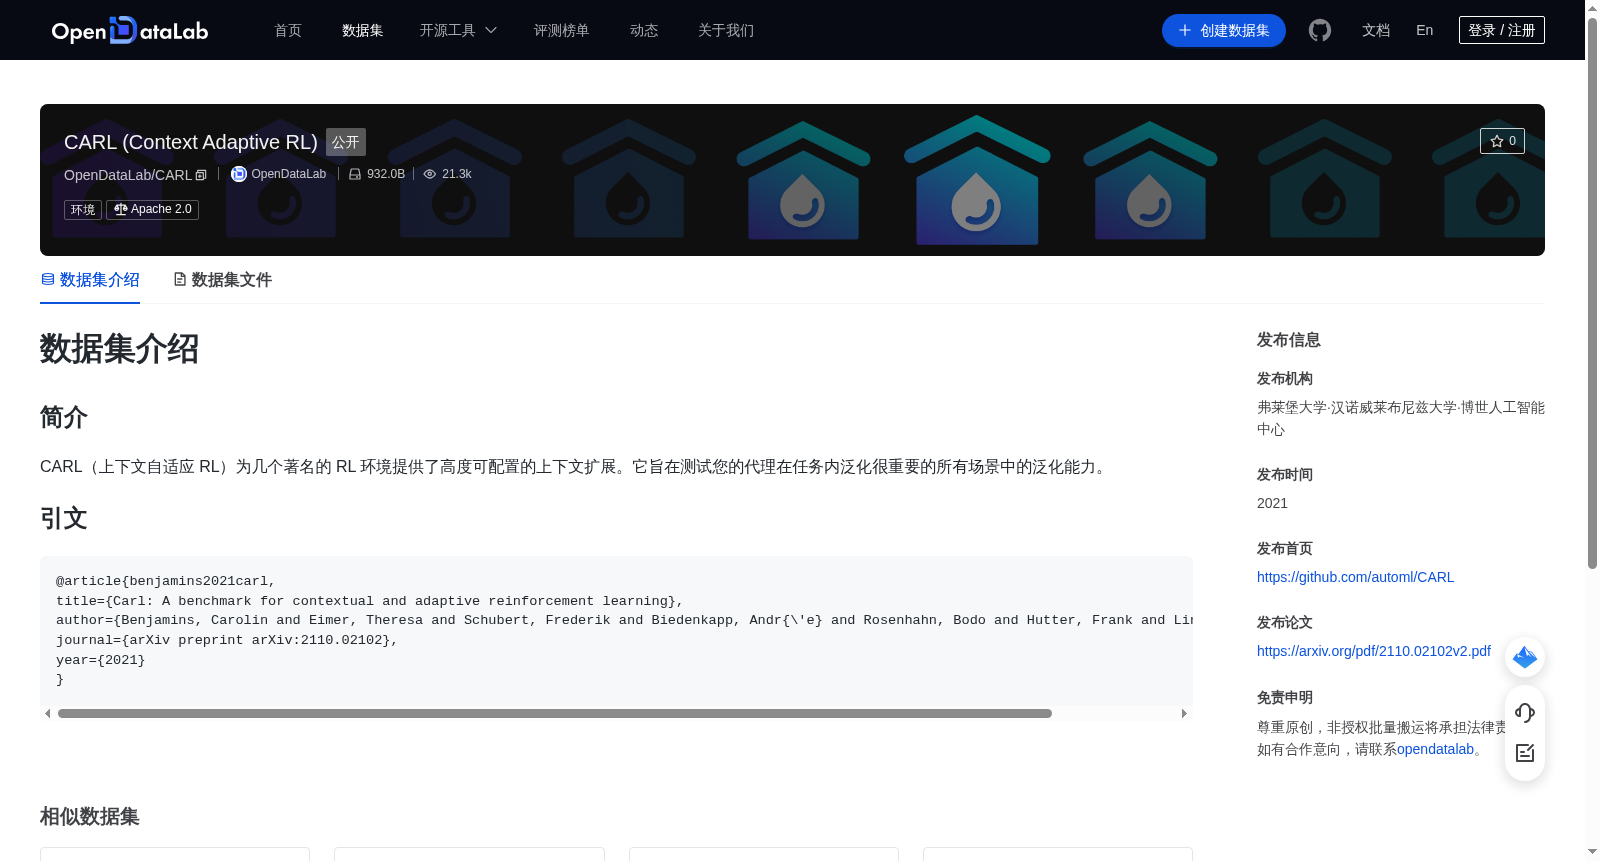Click the OpenDataLab/CARL path text
The height and width of the screenshot is (861, 1600).
point(128,175)
